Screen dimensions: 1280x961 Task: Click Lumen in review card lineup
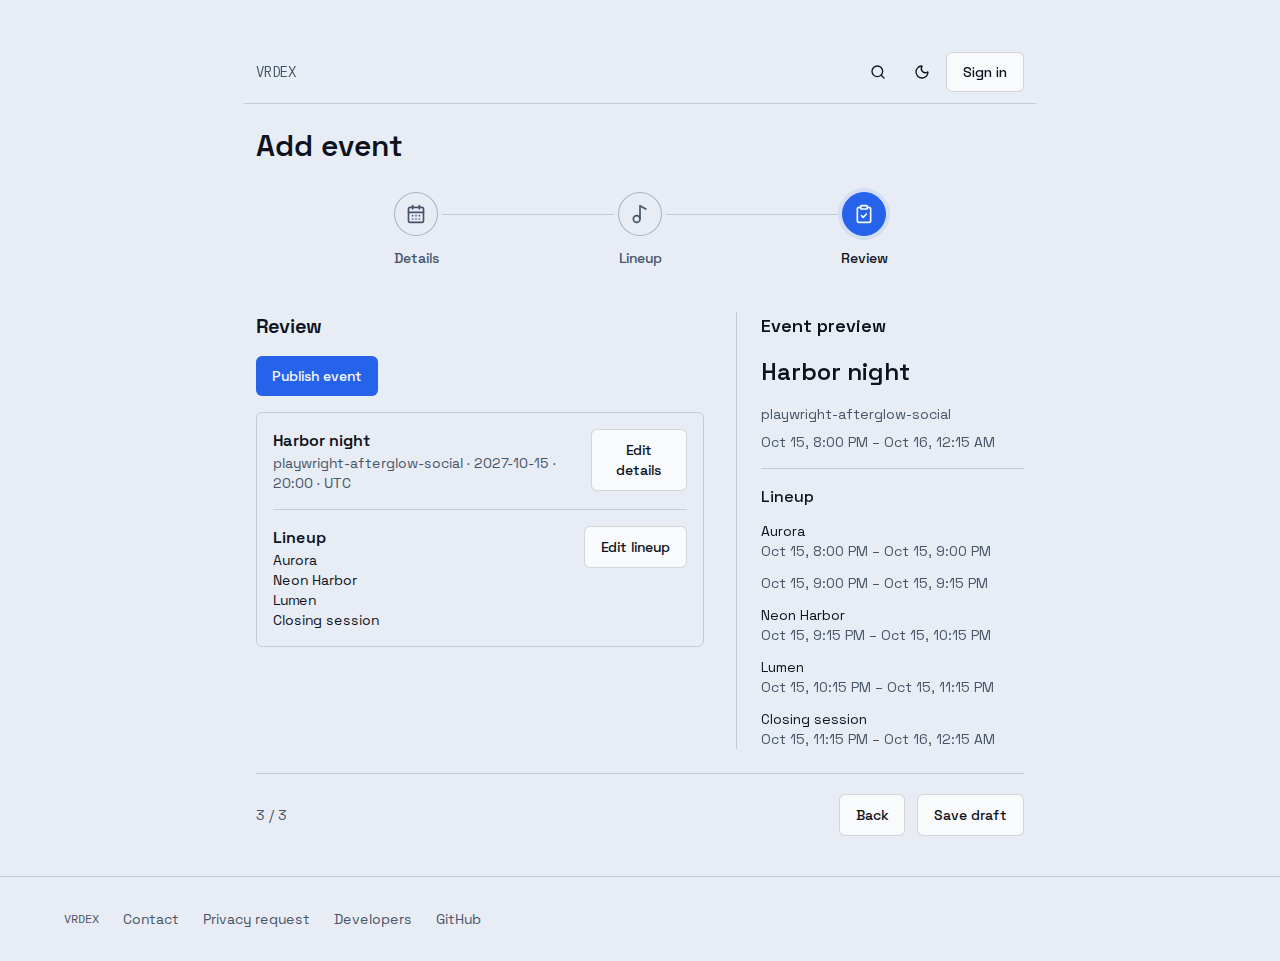click(x=295, y=600)
